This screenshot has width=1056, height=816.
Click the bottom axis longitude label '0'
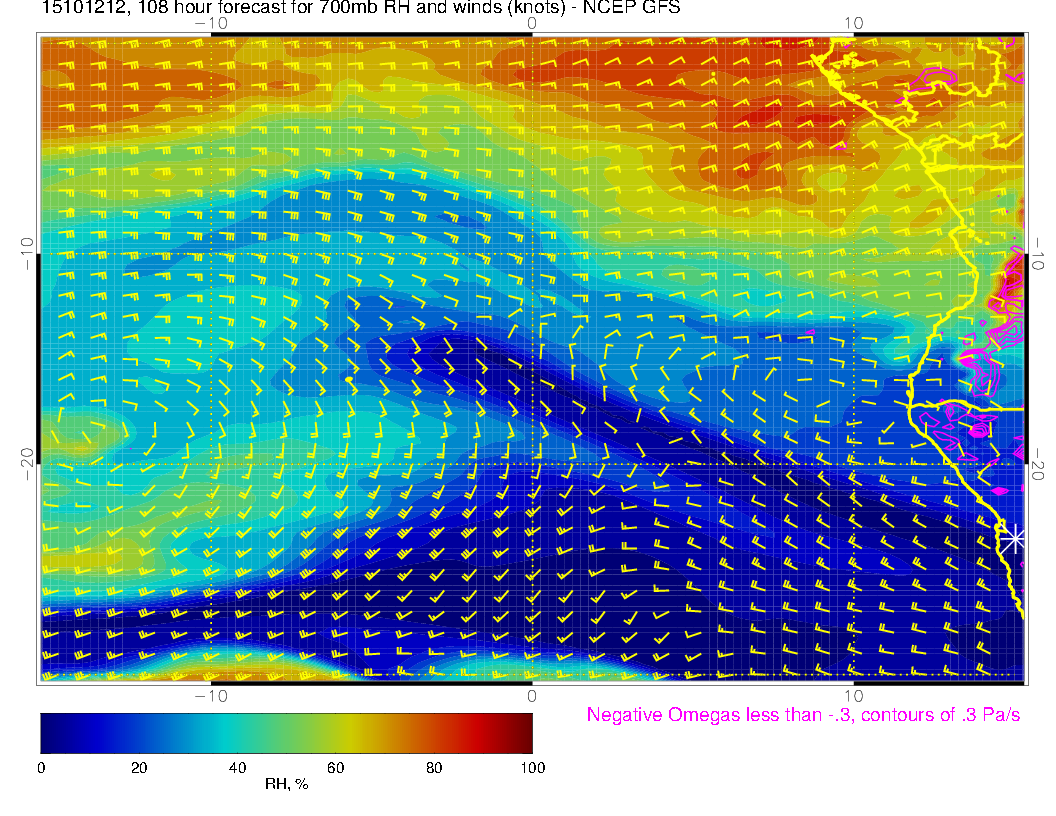coord(532,696)
